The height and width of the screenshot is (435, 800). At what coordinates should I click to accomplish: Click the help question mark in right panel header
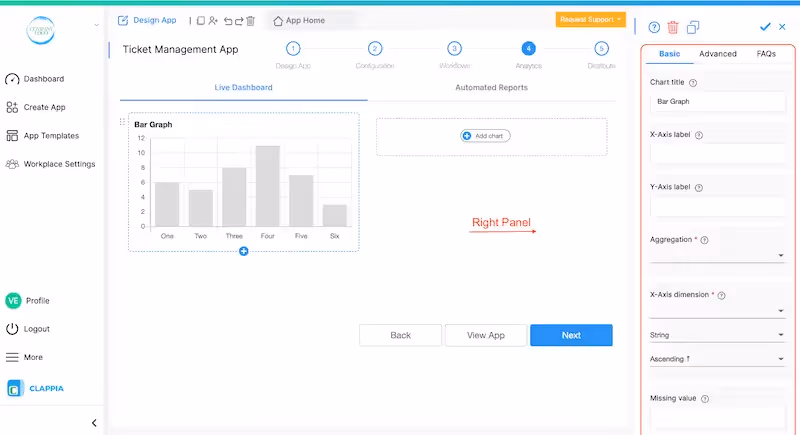click(654, 28)
